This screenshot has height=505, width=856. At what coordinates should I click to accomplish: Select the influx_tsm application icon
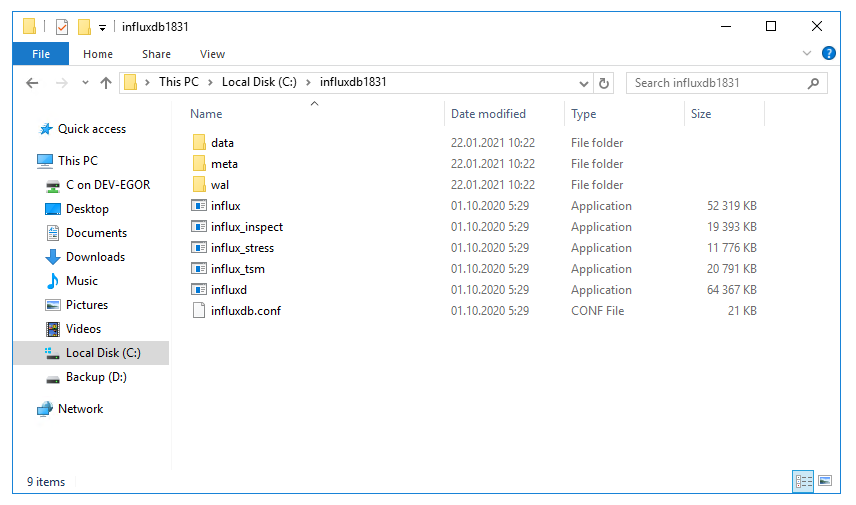click(x=199, y=269)
